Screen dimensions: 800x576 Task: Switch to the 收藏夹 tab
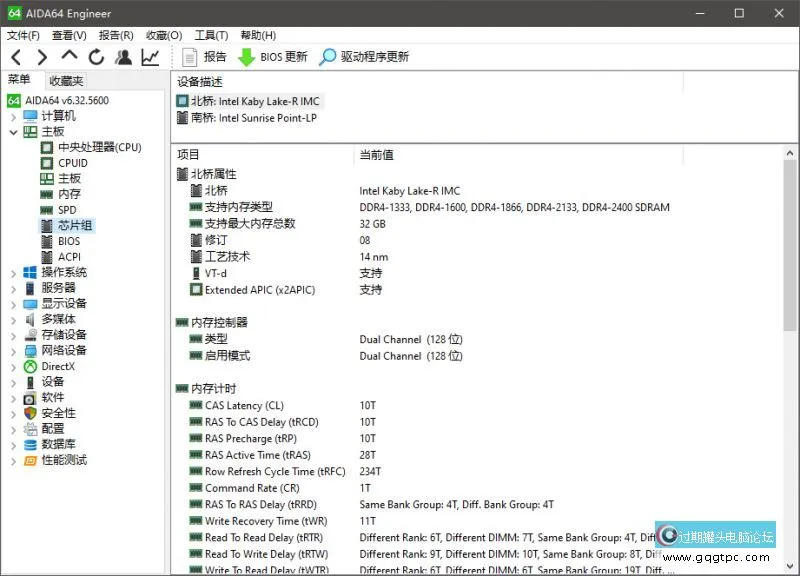tap(66, 81)
